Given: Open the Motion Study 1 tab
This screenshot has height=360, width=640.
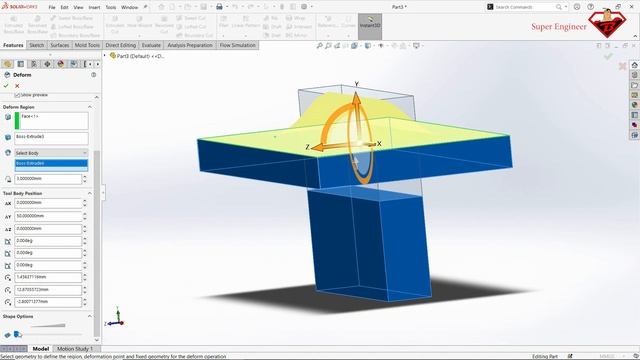Looking at the screenshot, I should tap(75, 349).
